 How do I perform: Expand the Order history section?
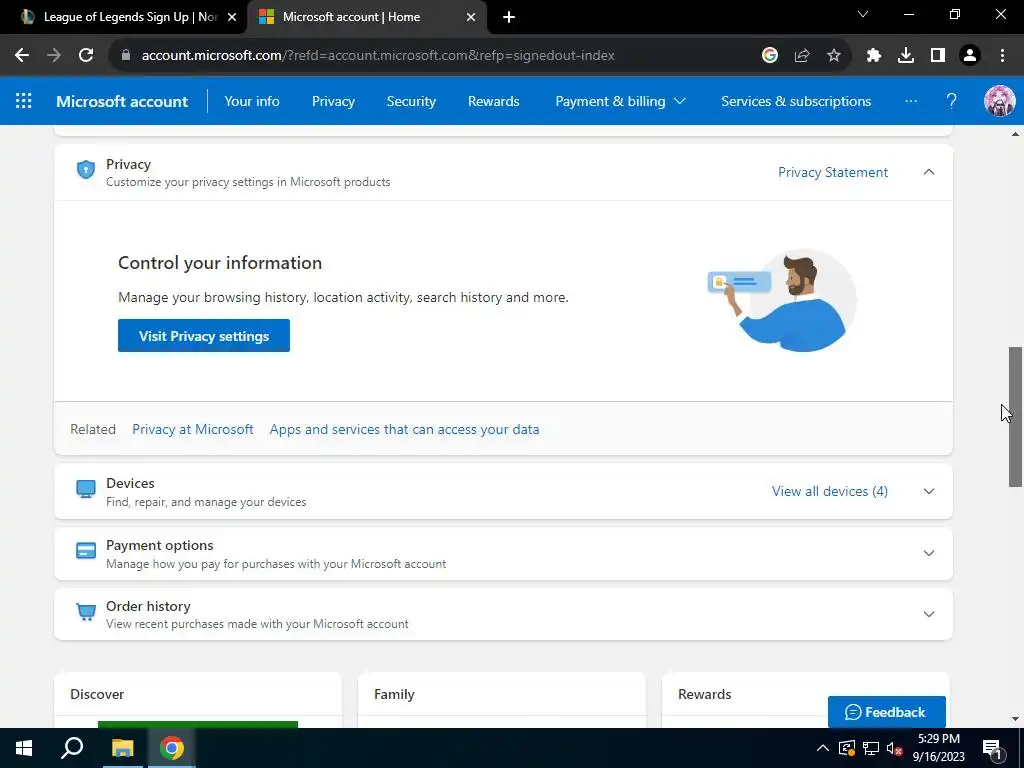(929, 614)
